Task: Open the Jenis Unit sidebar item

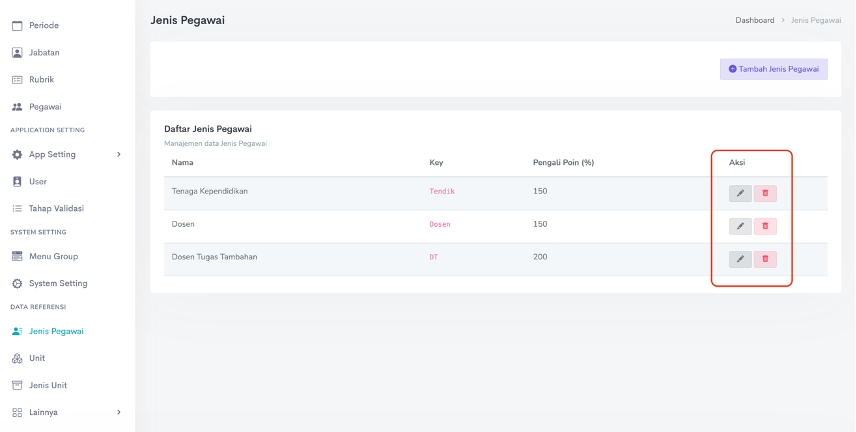Action: [48, 385]
